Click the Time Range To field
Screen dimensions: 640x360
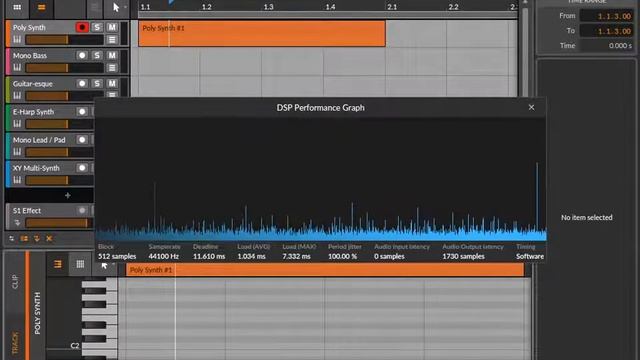click(x=607, y=31)
